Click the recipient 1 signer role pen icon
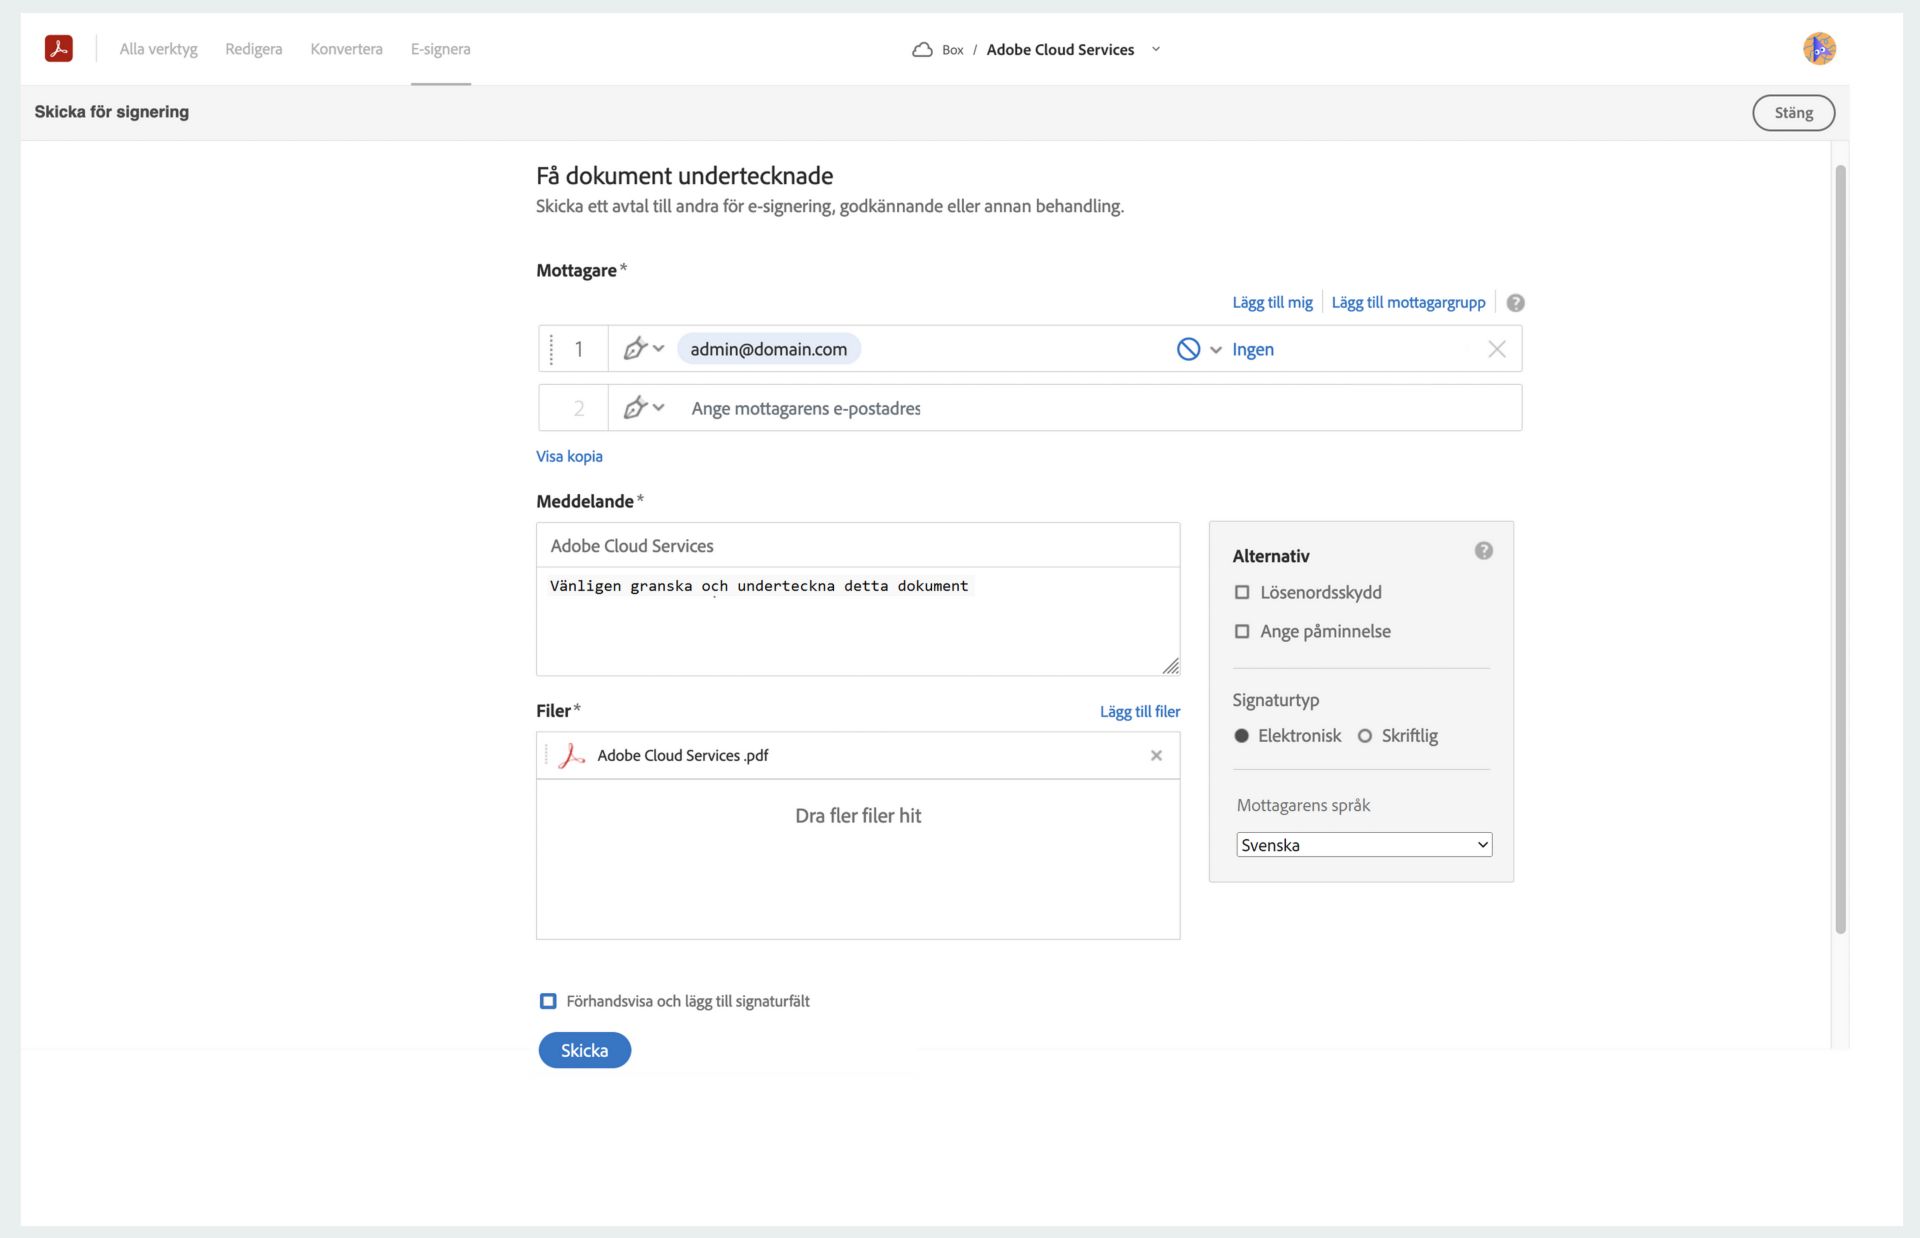The height and width of the screenshot is (1238, 1920). point(635,348)
